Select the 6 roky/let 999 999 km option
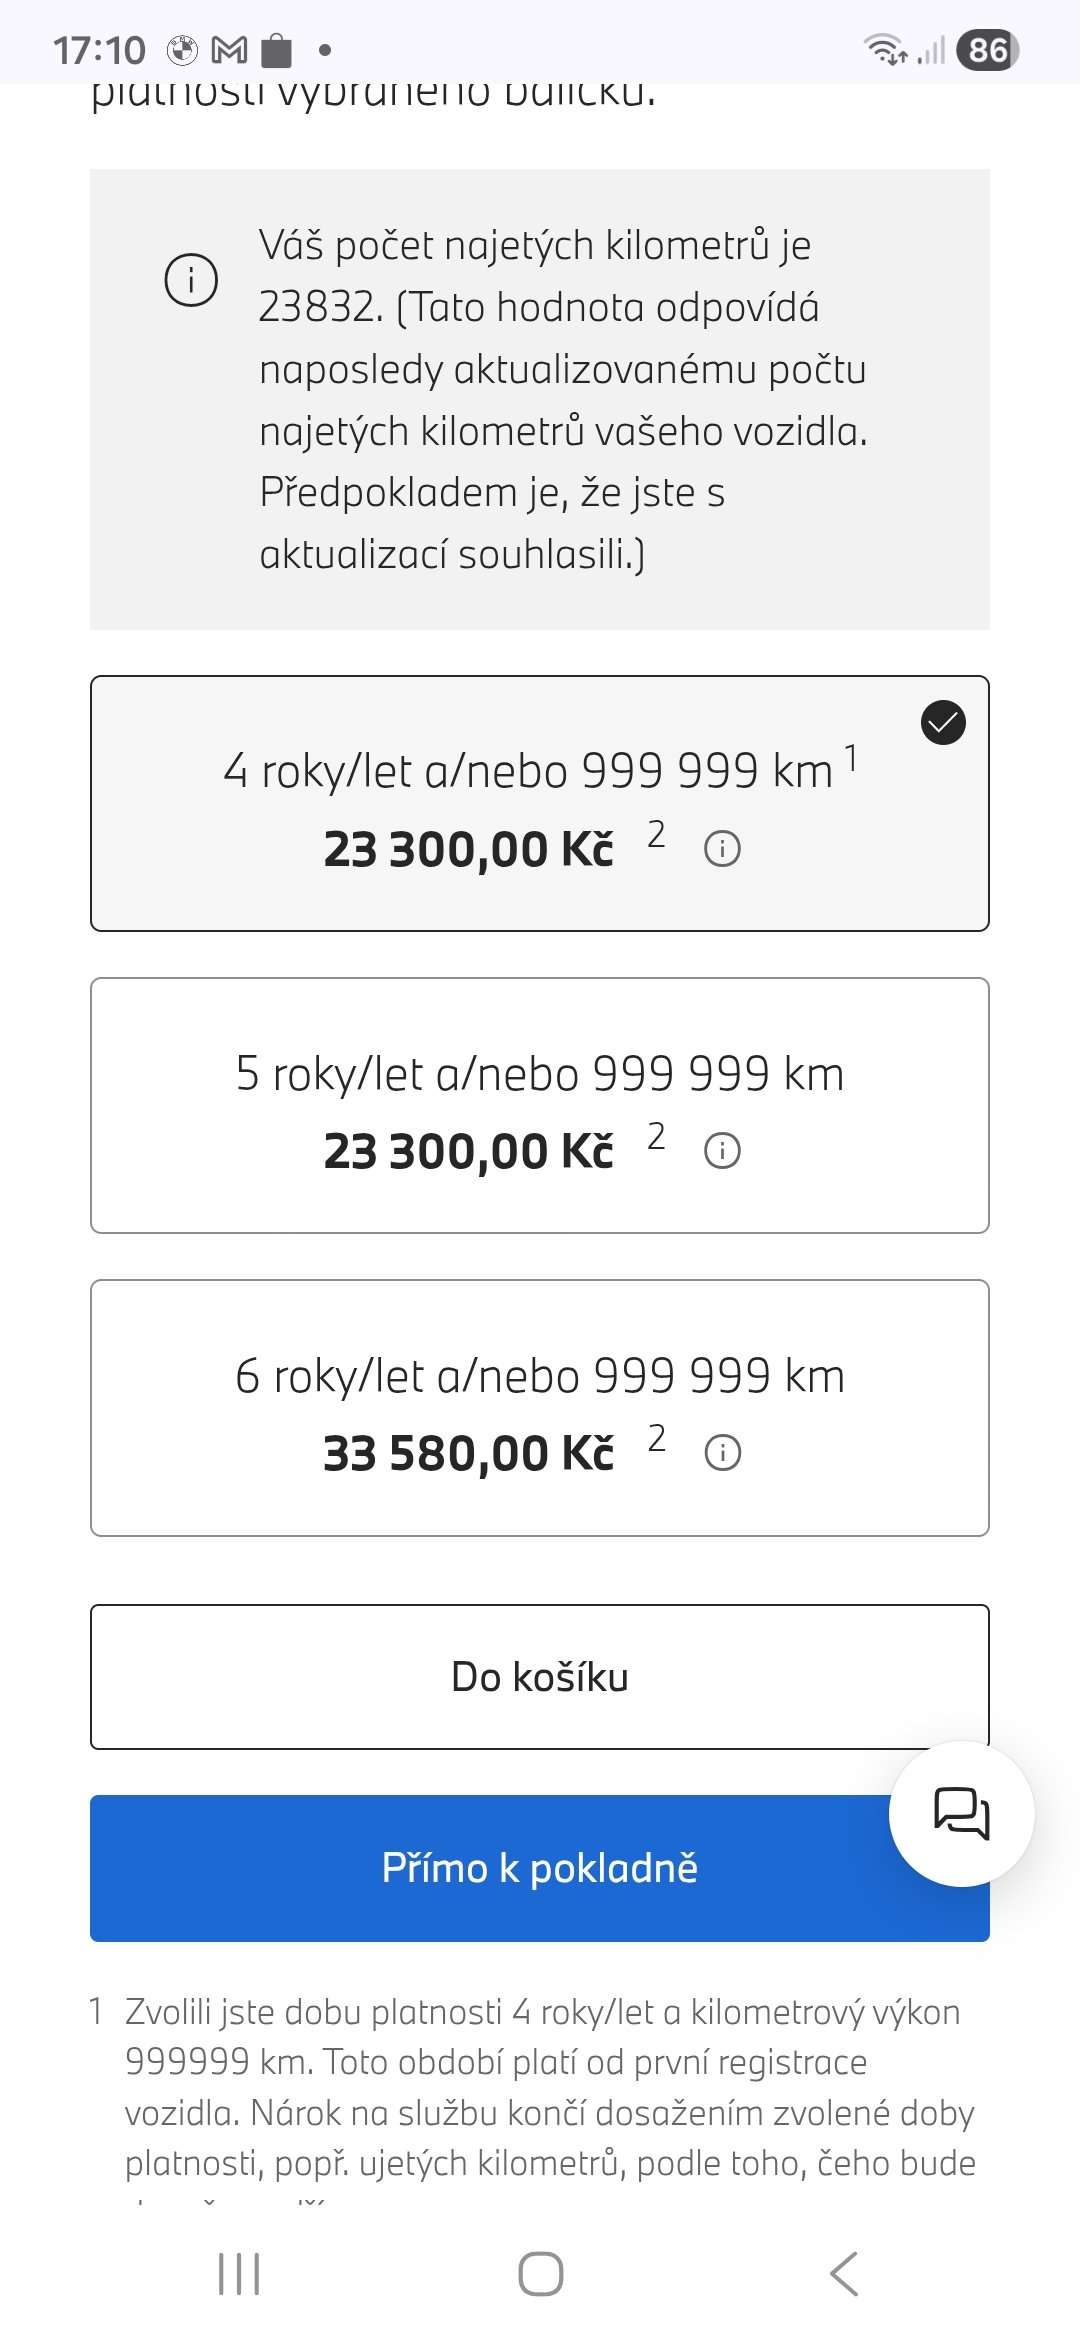Screen dimensions: 1080x2340 coord(539,1377)
